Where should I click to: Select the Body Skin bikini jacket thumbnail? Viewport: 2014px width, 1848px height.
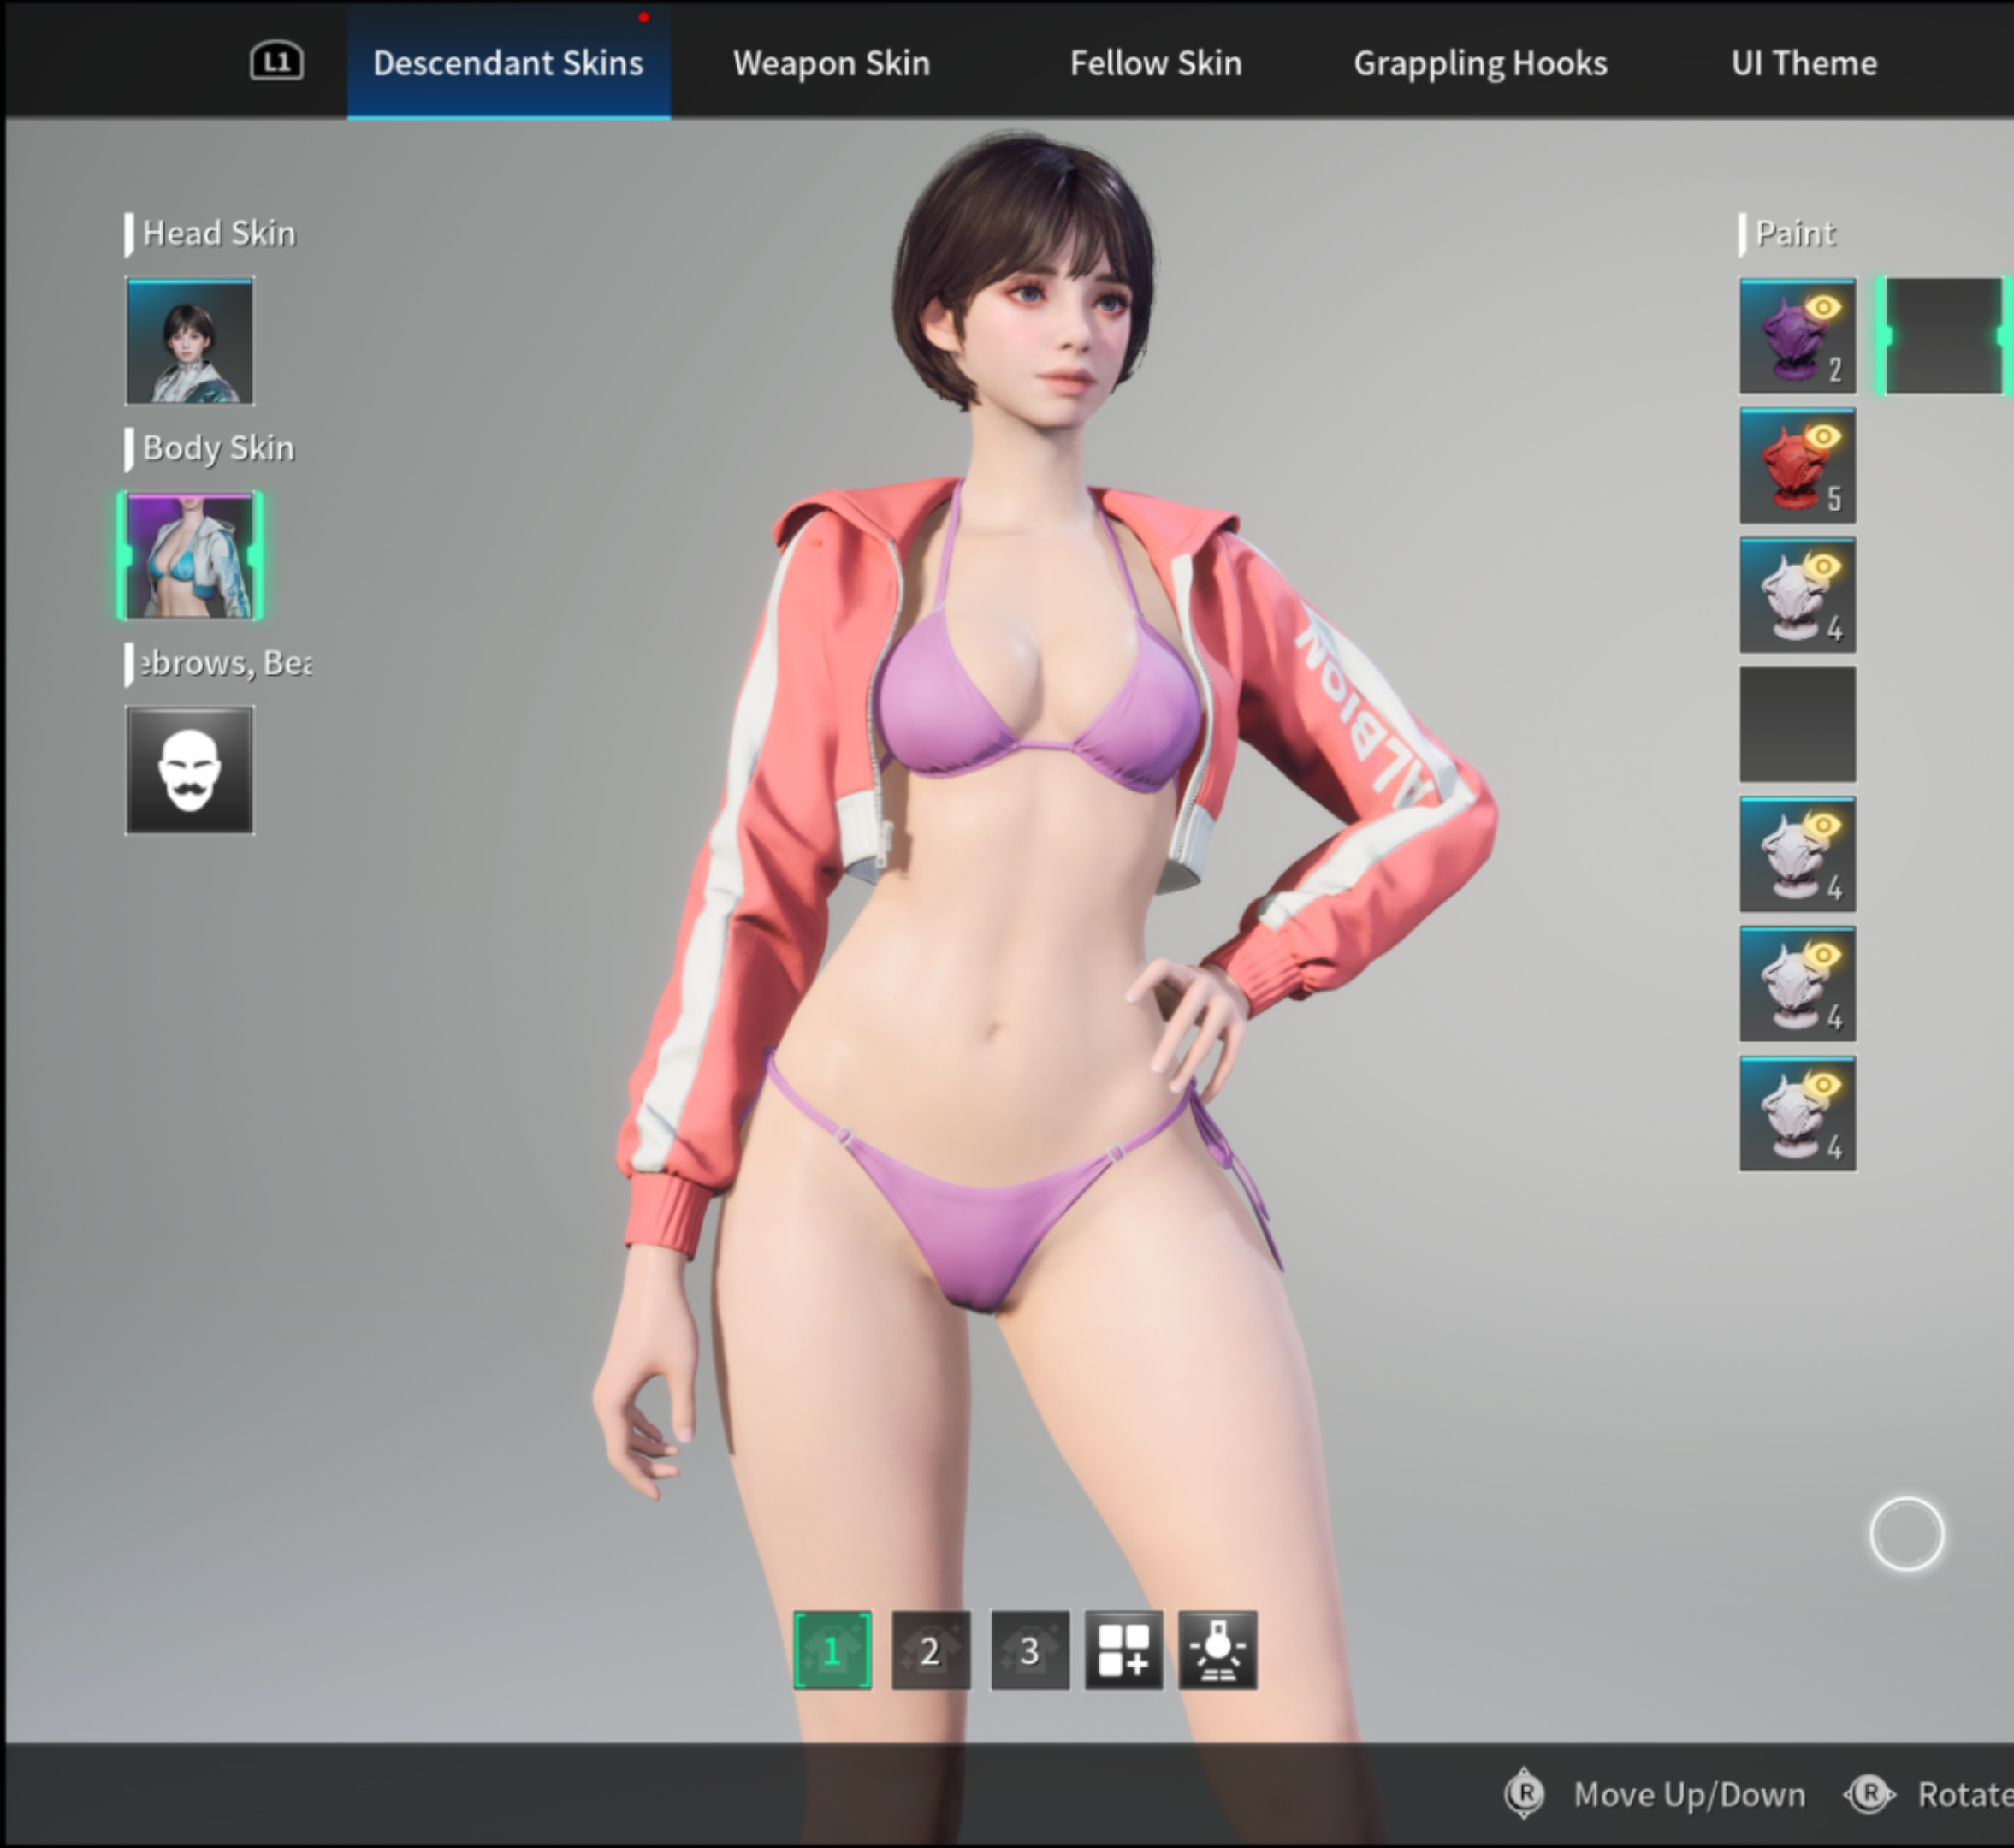(x=190, y=555)
